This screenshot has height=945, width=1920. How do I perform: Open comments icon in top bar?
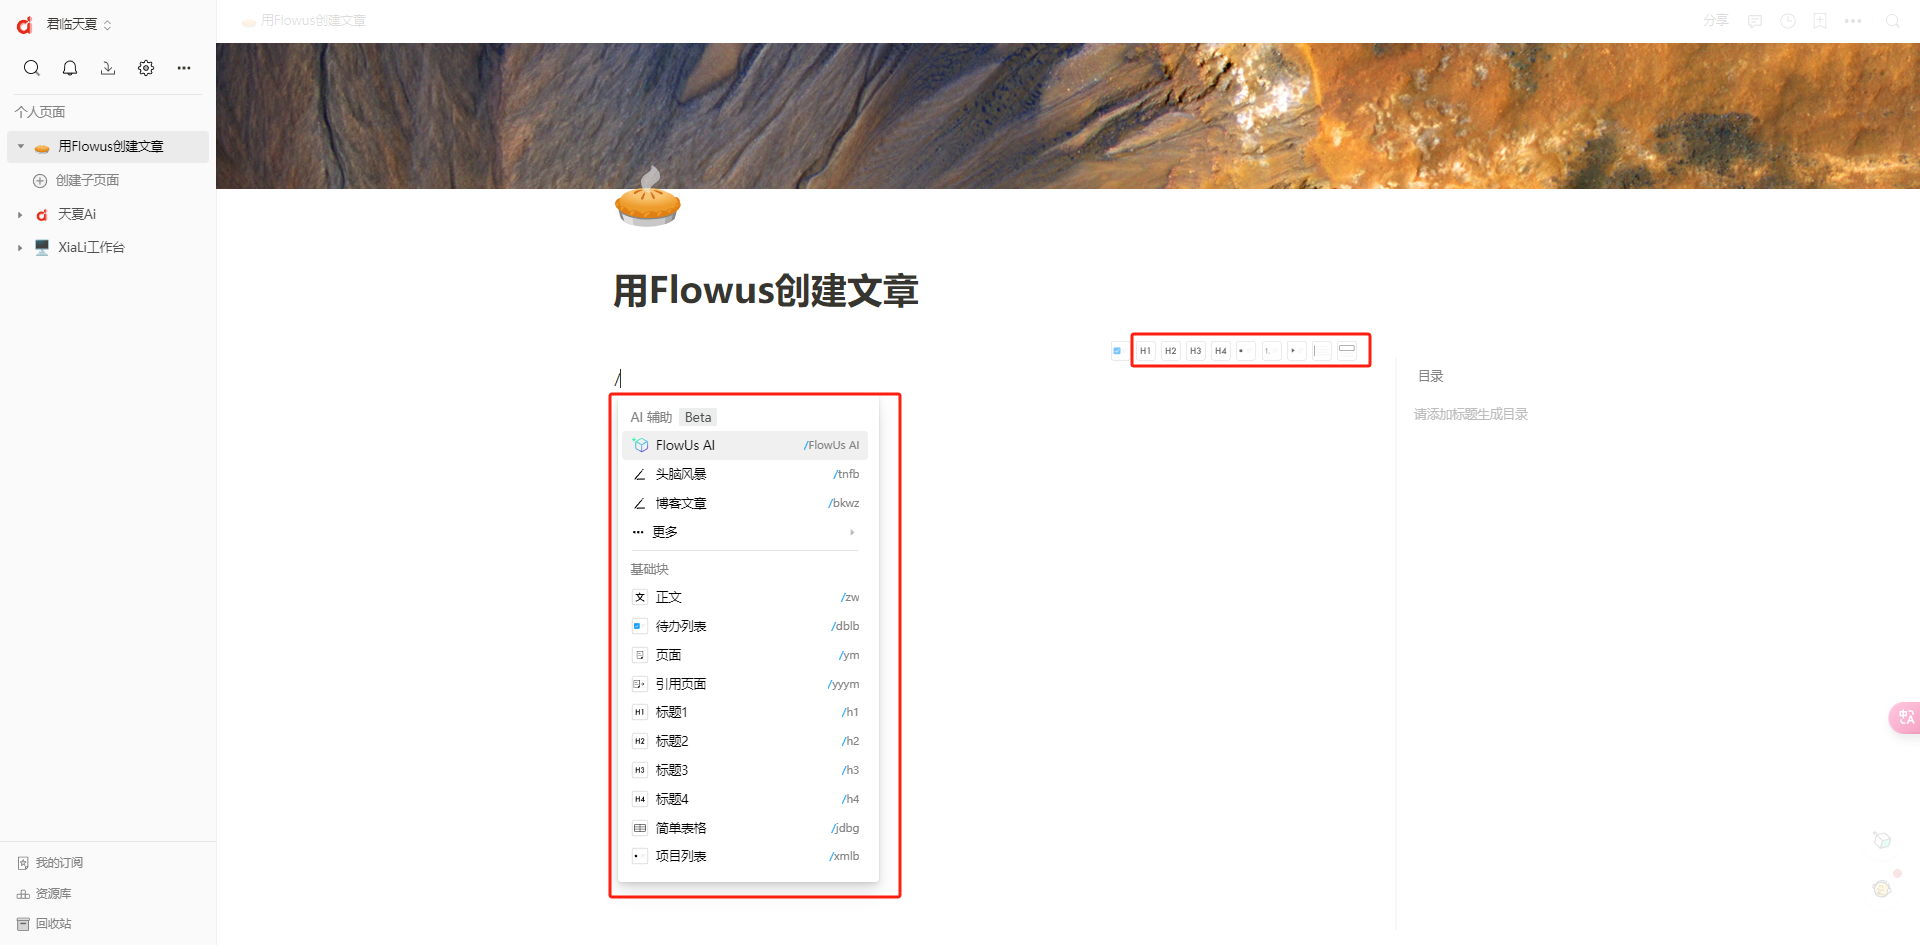(1755, 21)
